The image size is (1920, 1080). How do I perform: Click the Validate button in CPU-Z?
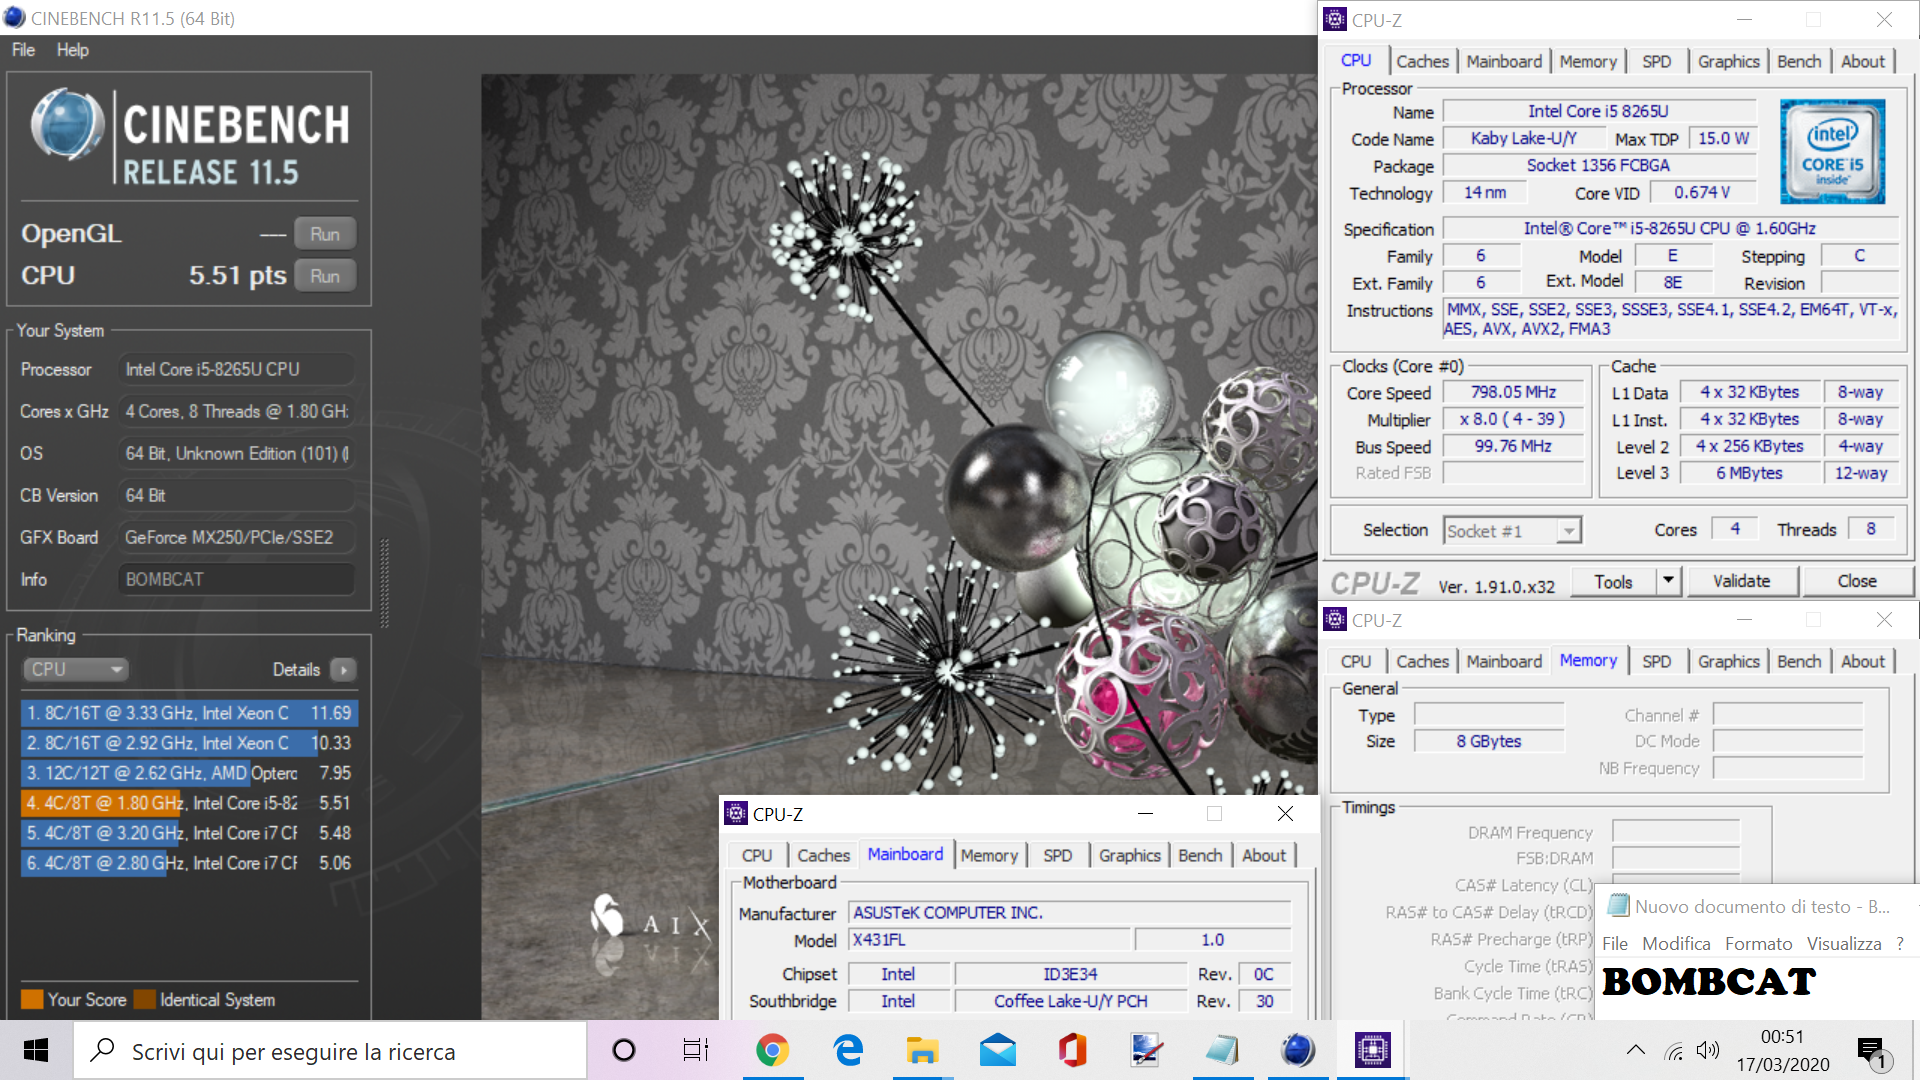(x=1741, y=581)
